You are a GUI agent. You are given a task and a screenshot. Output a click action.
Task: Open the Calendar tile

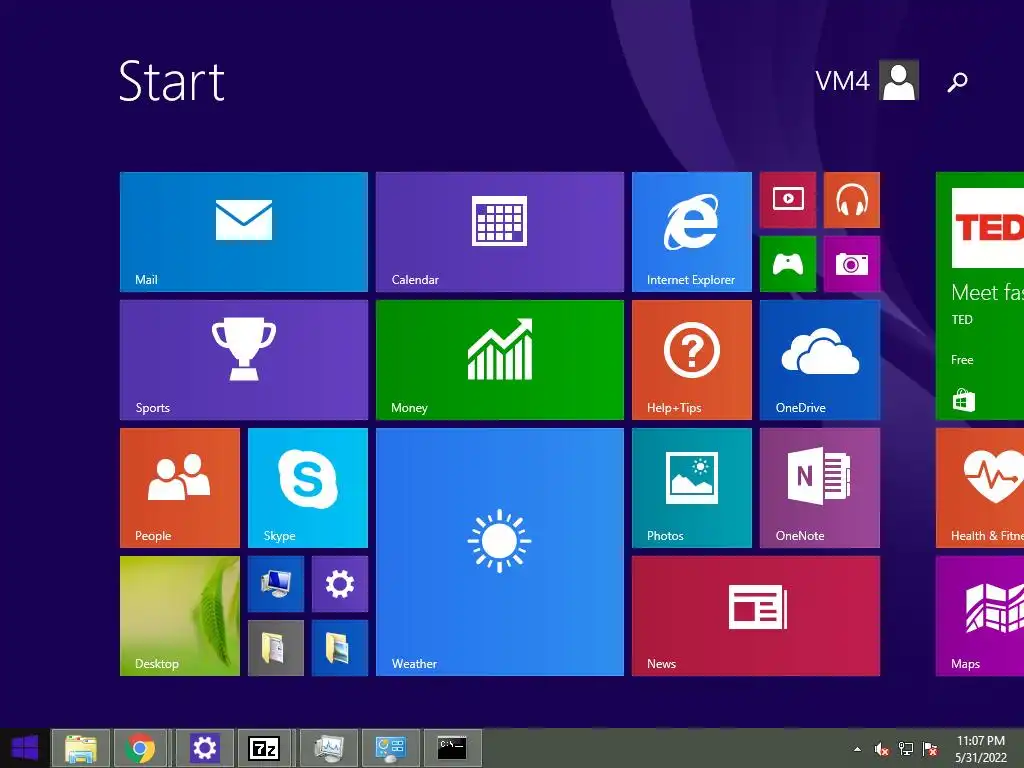pyautogui.click(x=500, y=232)
